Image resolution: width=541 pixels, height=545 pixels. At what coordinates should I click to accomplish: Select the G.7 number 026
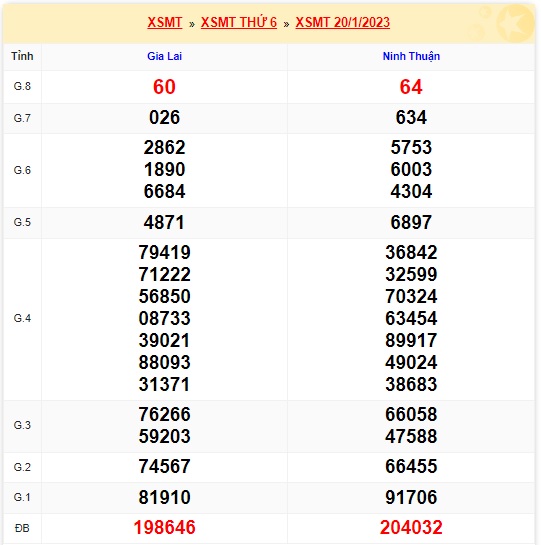(164, 117)
